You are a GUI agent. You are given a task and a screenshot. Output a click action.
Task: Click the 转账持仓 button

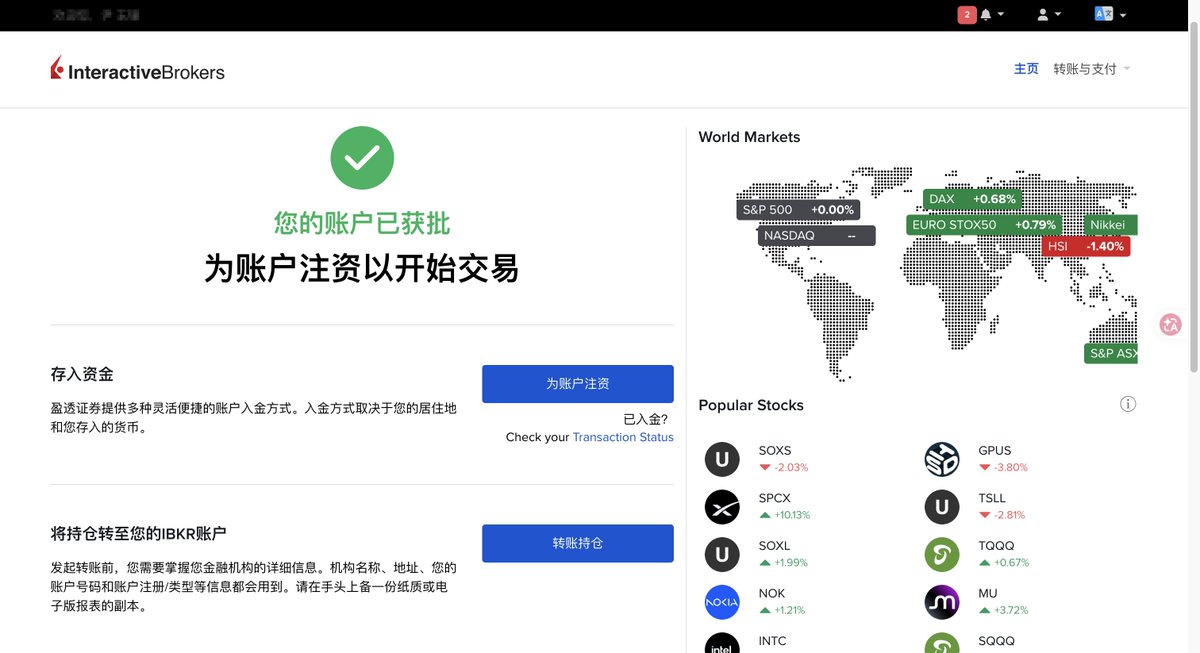(x=578, y=543)
